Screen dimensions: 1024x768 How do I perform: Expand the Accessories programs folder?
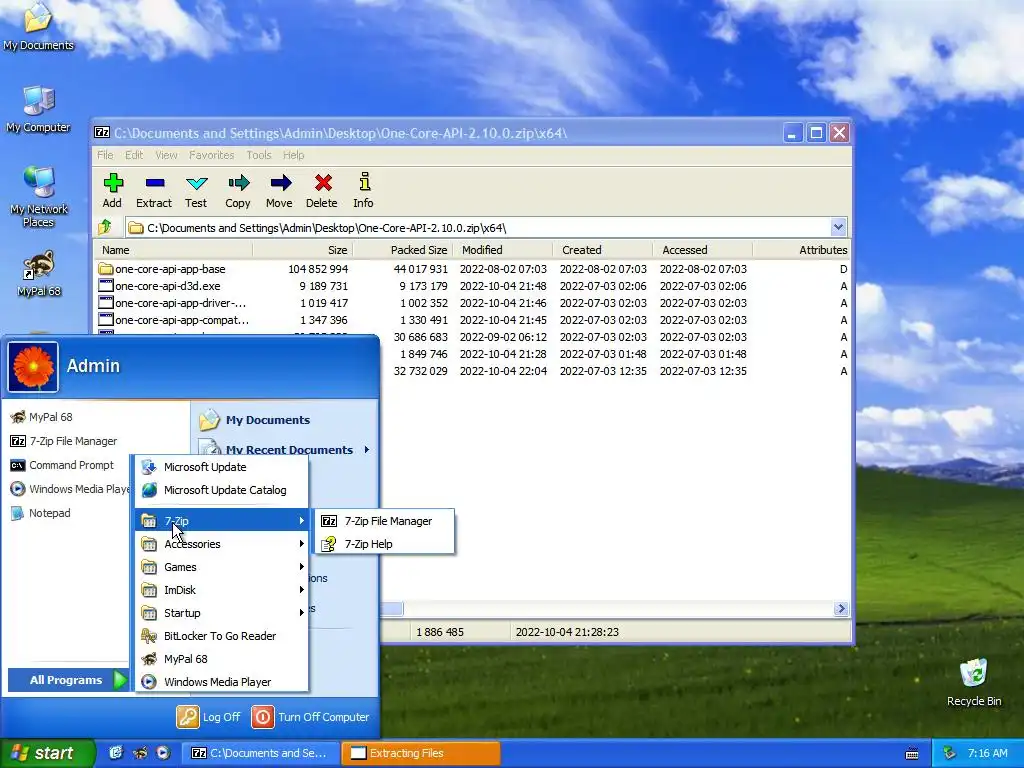click(x=221, y=544)
